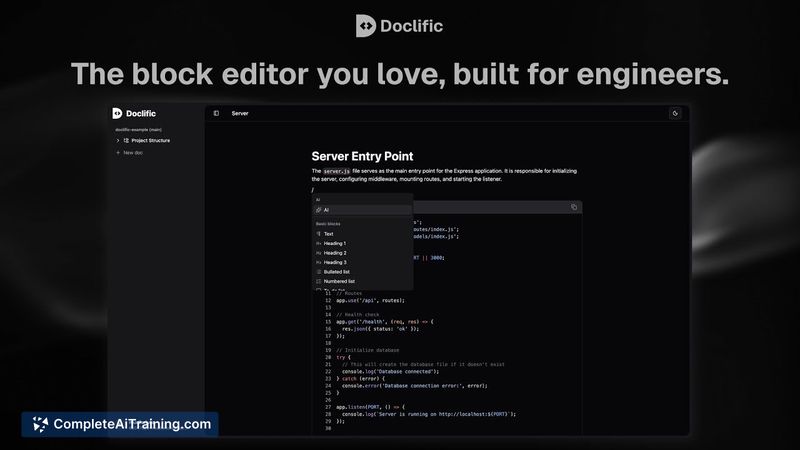Insert a Numbered list block
Viewport: 800px width, 450px height.
pos(362,281)
